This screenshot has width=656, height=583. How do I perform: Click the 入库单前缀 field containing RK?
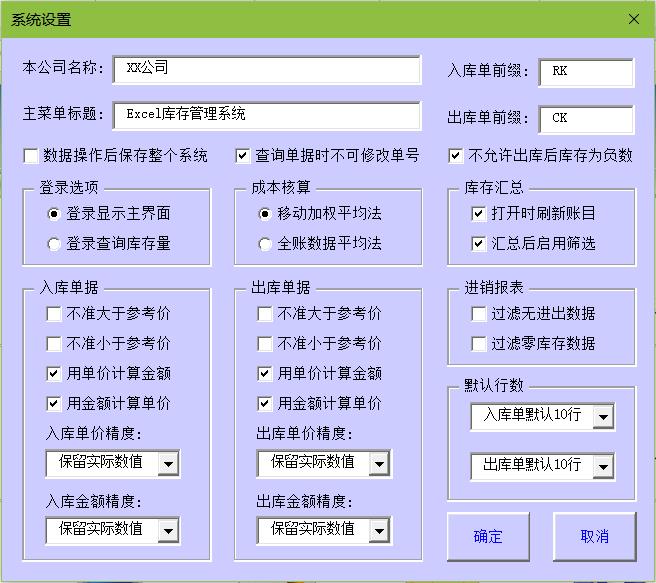click(x=586, y=72)
